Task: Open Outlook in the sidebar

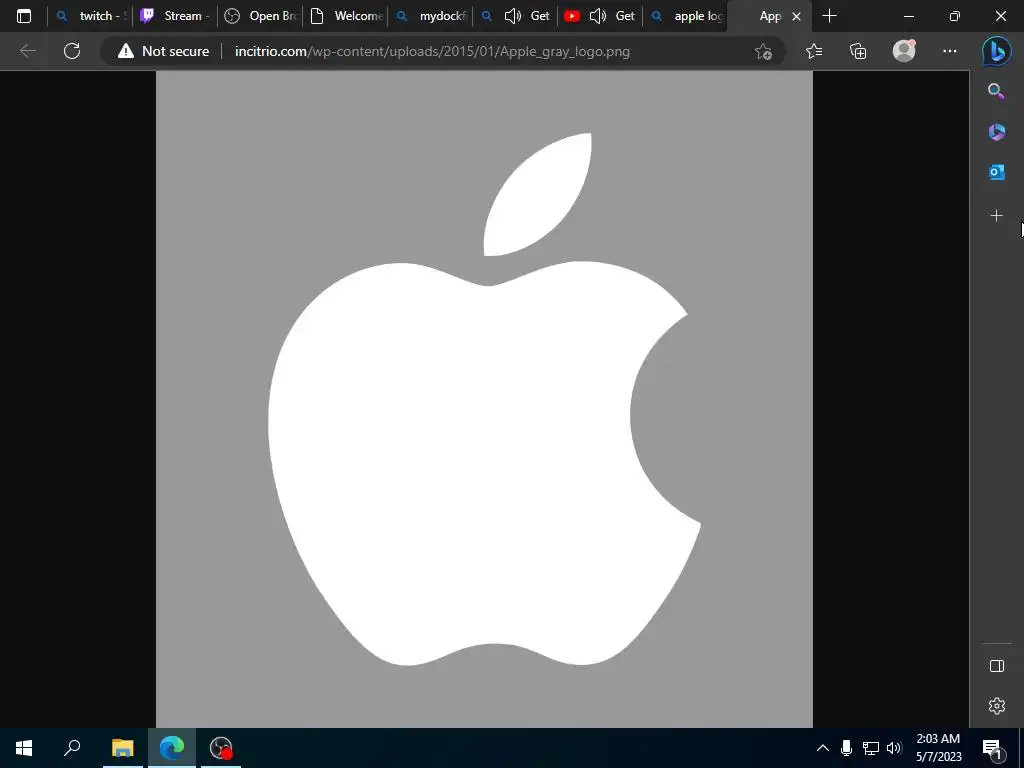Action: pyautogui.click(x=996, y=172)
